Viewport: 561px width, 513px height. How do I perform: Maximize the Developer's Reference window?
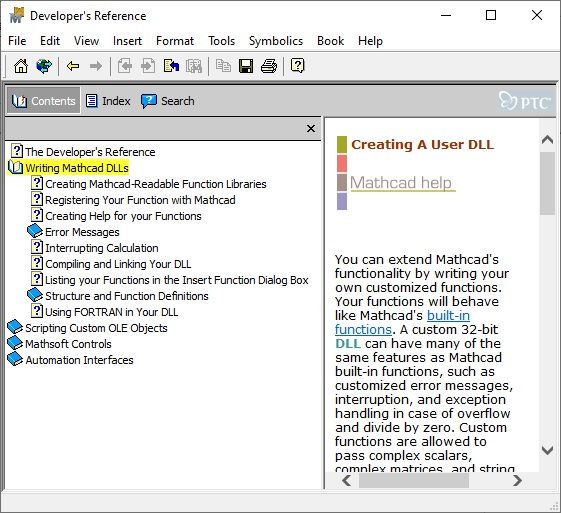tap(491, 15)
